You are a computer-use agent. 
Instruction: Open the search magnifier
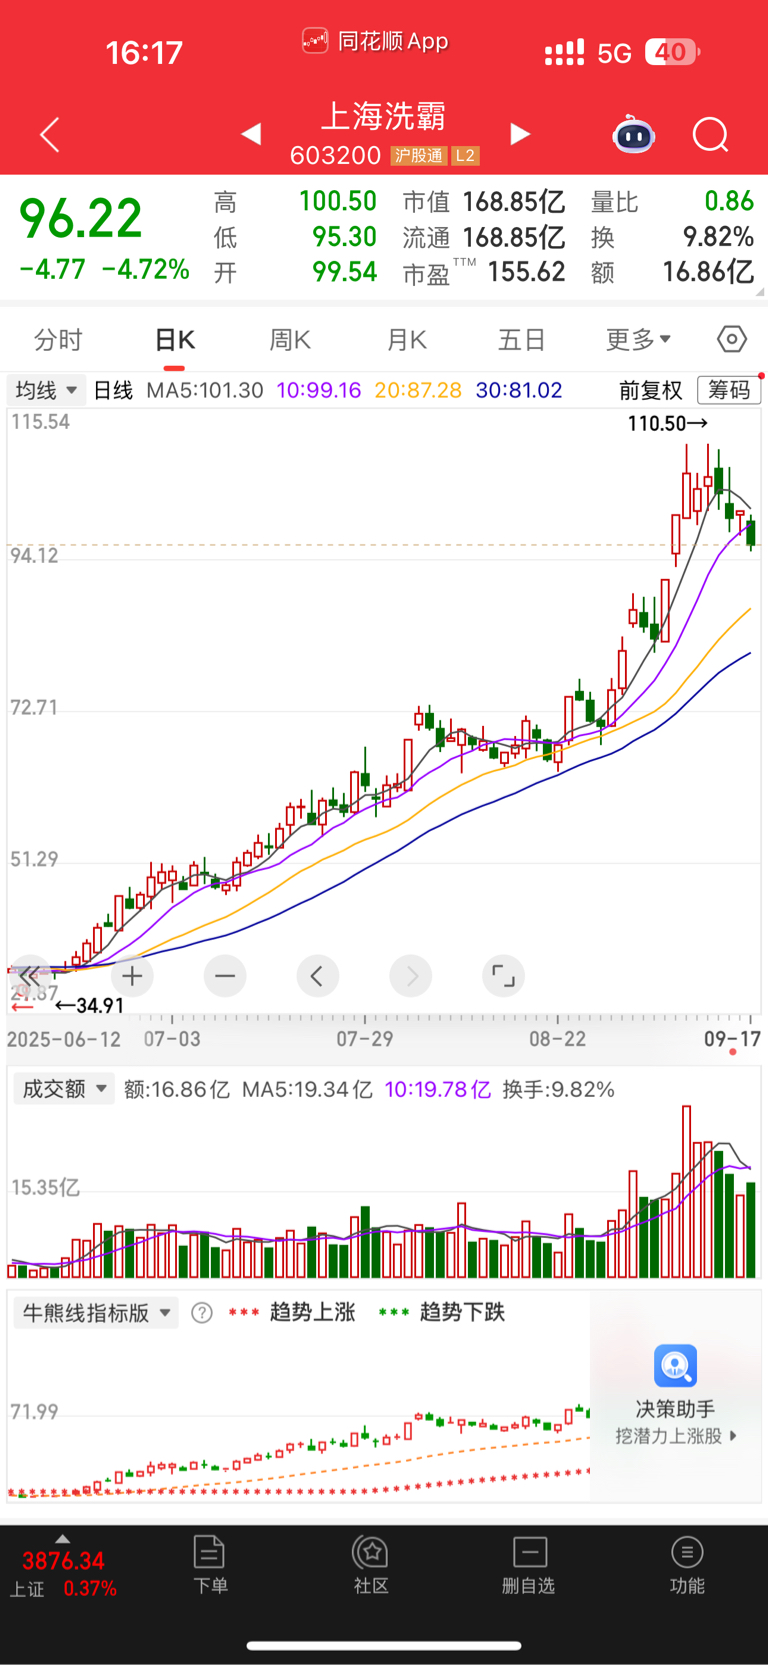pyautogui.click(x=711, y=134)
